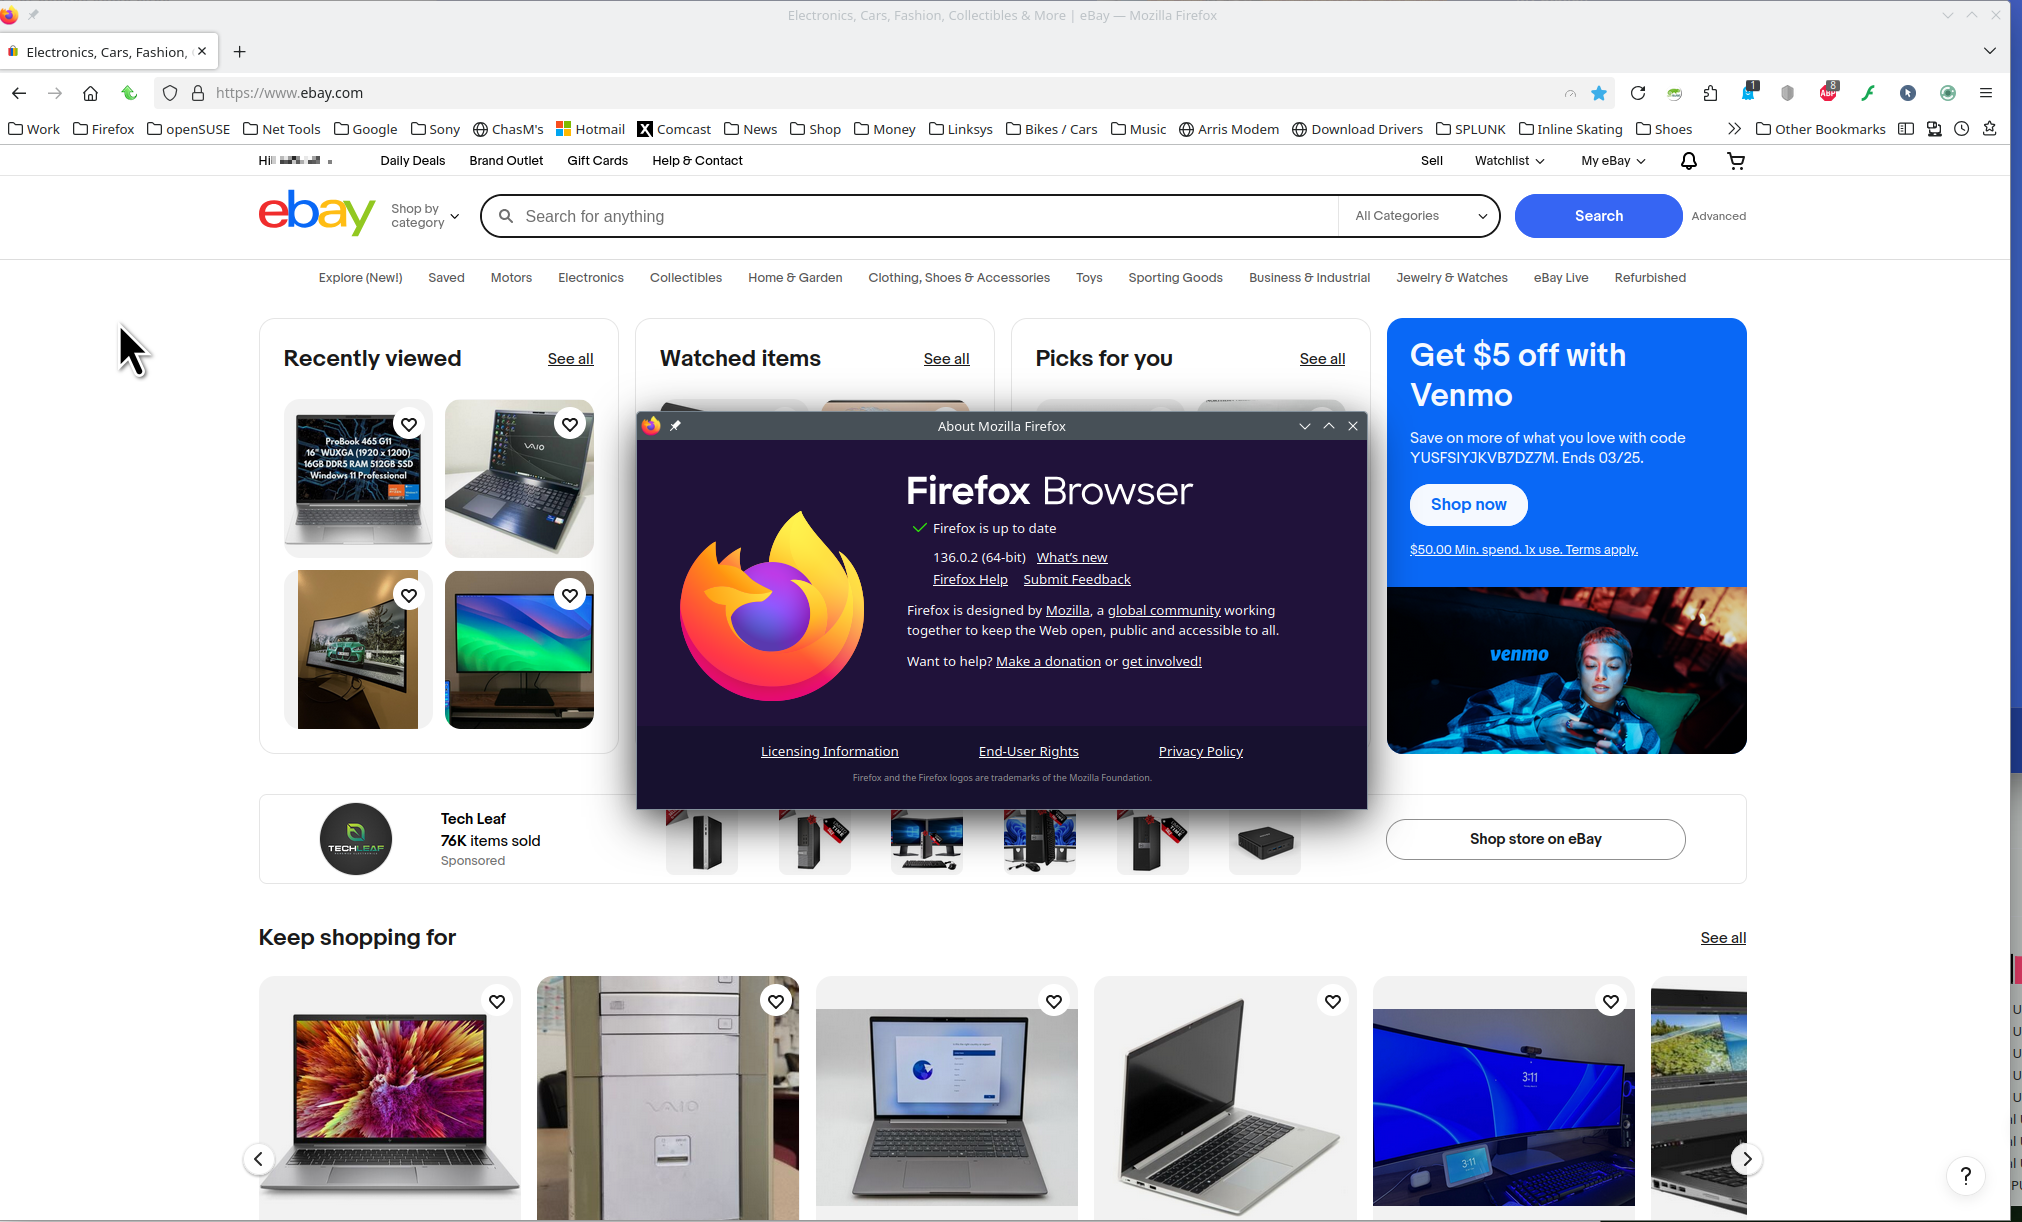The image size is (2022, 1222).
Task: Open Electronics category menu
Action: click(590, 278)
